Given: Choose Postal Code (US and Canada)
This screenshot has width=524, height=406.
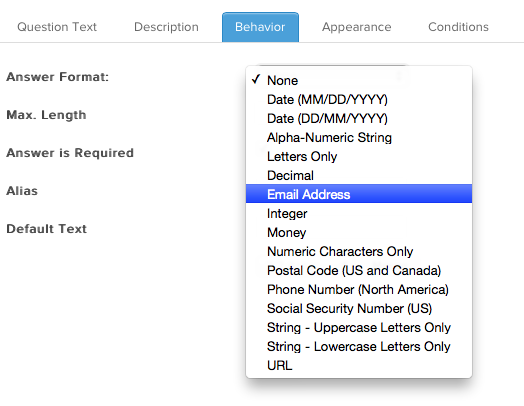Looking at the screenshot, I should 359,270.
